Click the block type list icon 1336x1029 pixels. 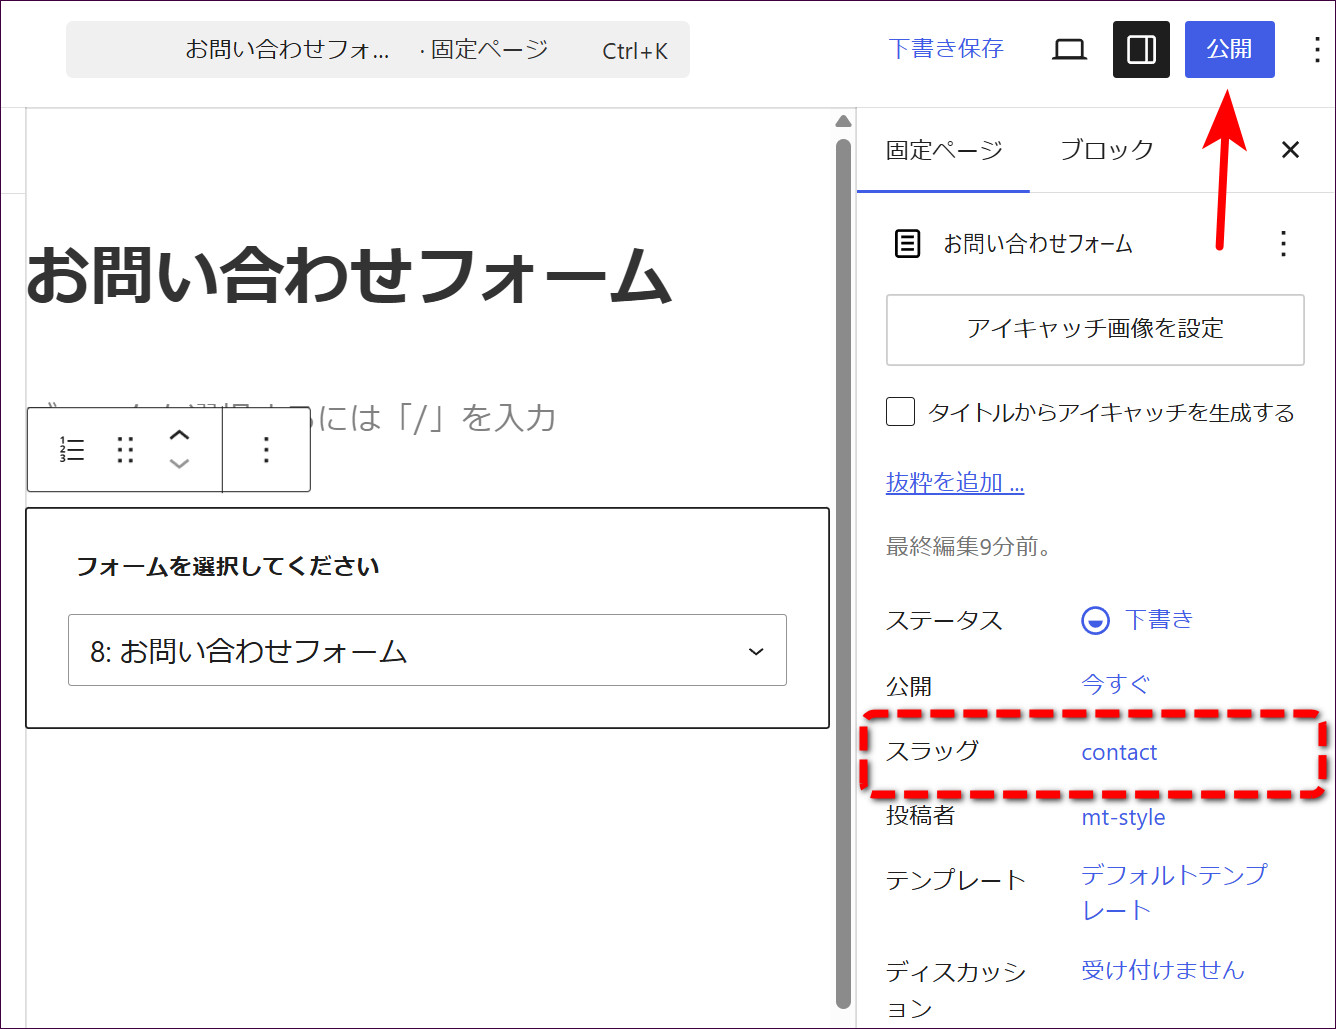[x=71, y=450]
